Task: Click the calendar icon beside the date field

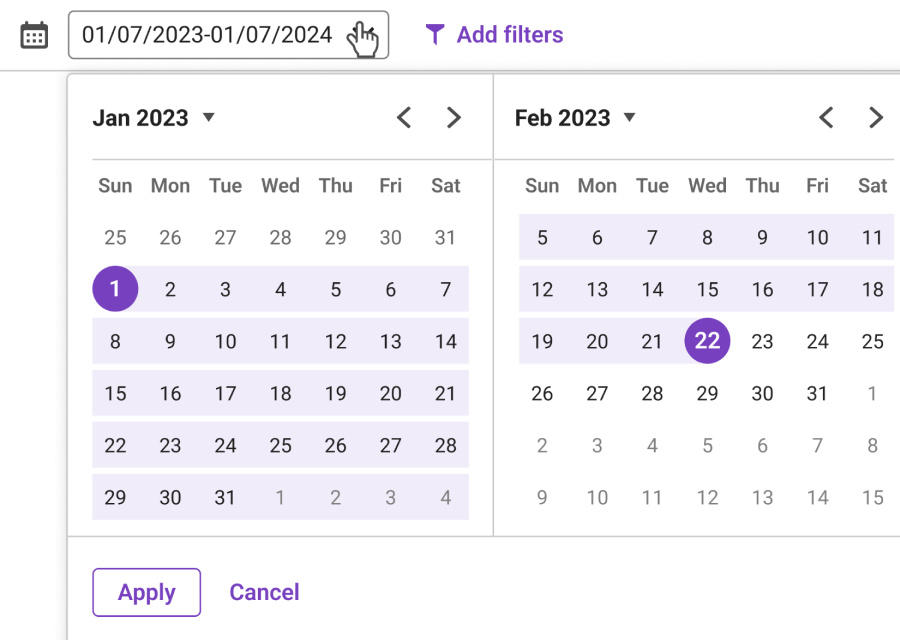Action: [x=33, y=34]
